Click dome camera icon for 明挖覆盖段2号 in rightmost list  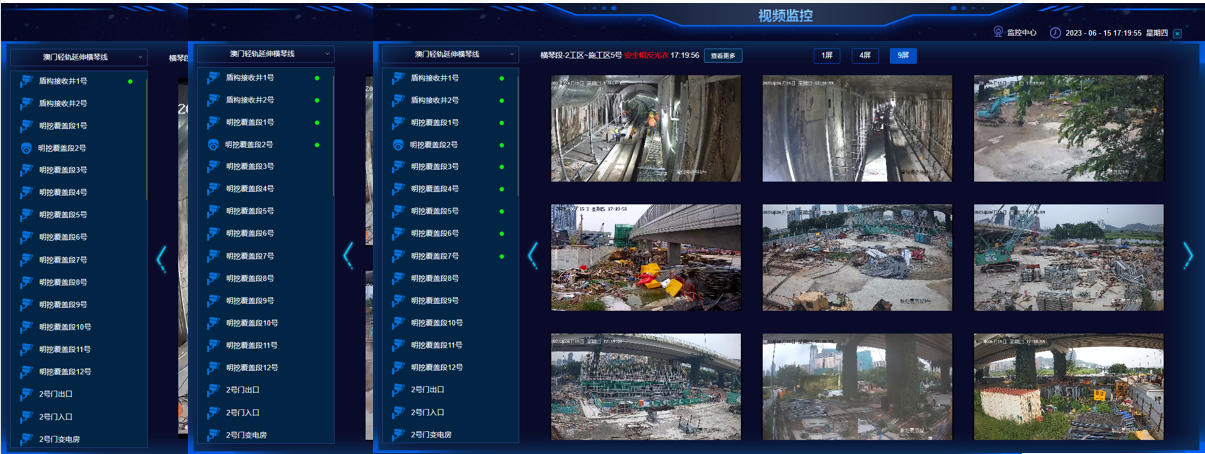click(x=397, y=145)
